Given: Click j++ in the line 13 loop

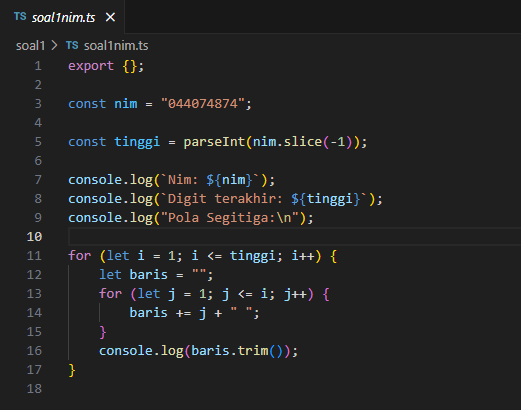Looking at the screenshot, I should pyautogui.click(x=295, y=294).
